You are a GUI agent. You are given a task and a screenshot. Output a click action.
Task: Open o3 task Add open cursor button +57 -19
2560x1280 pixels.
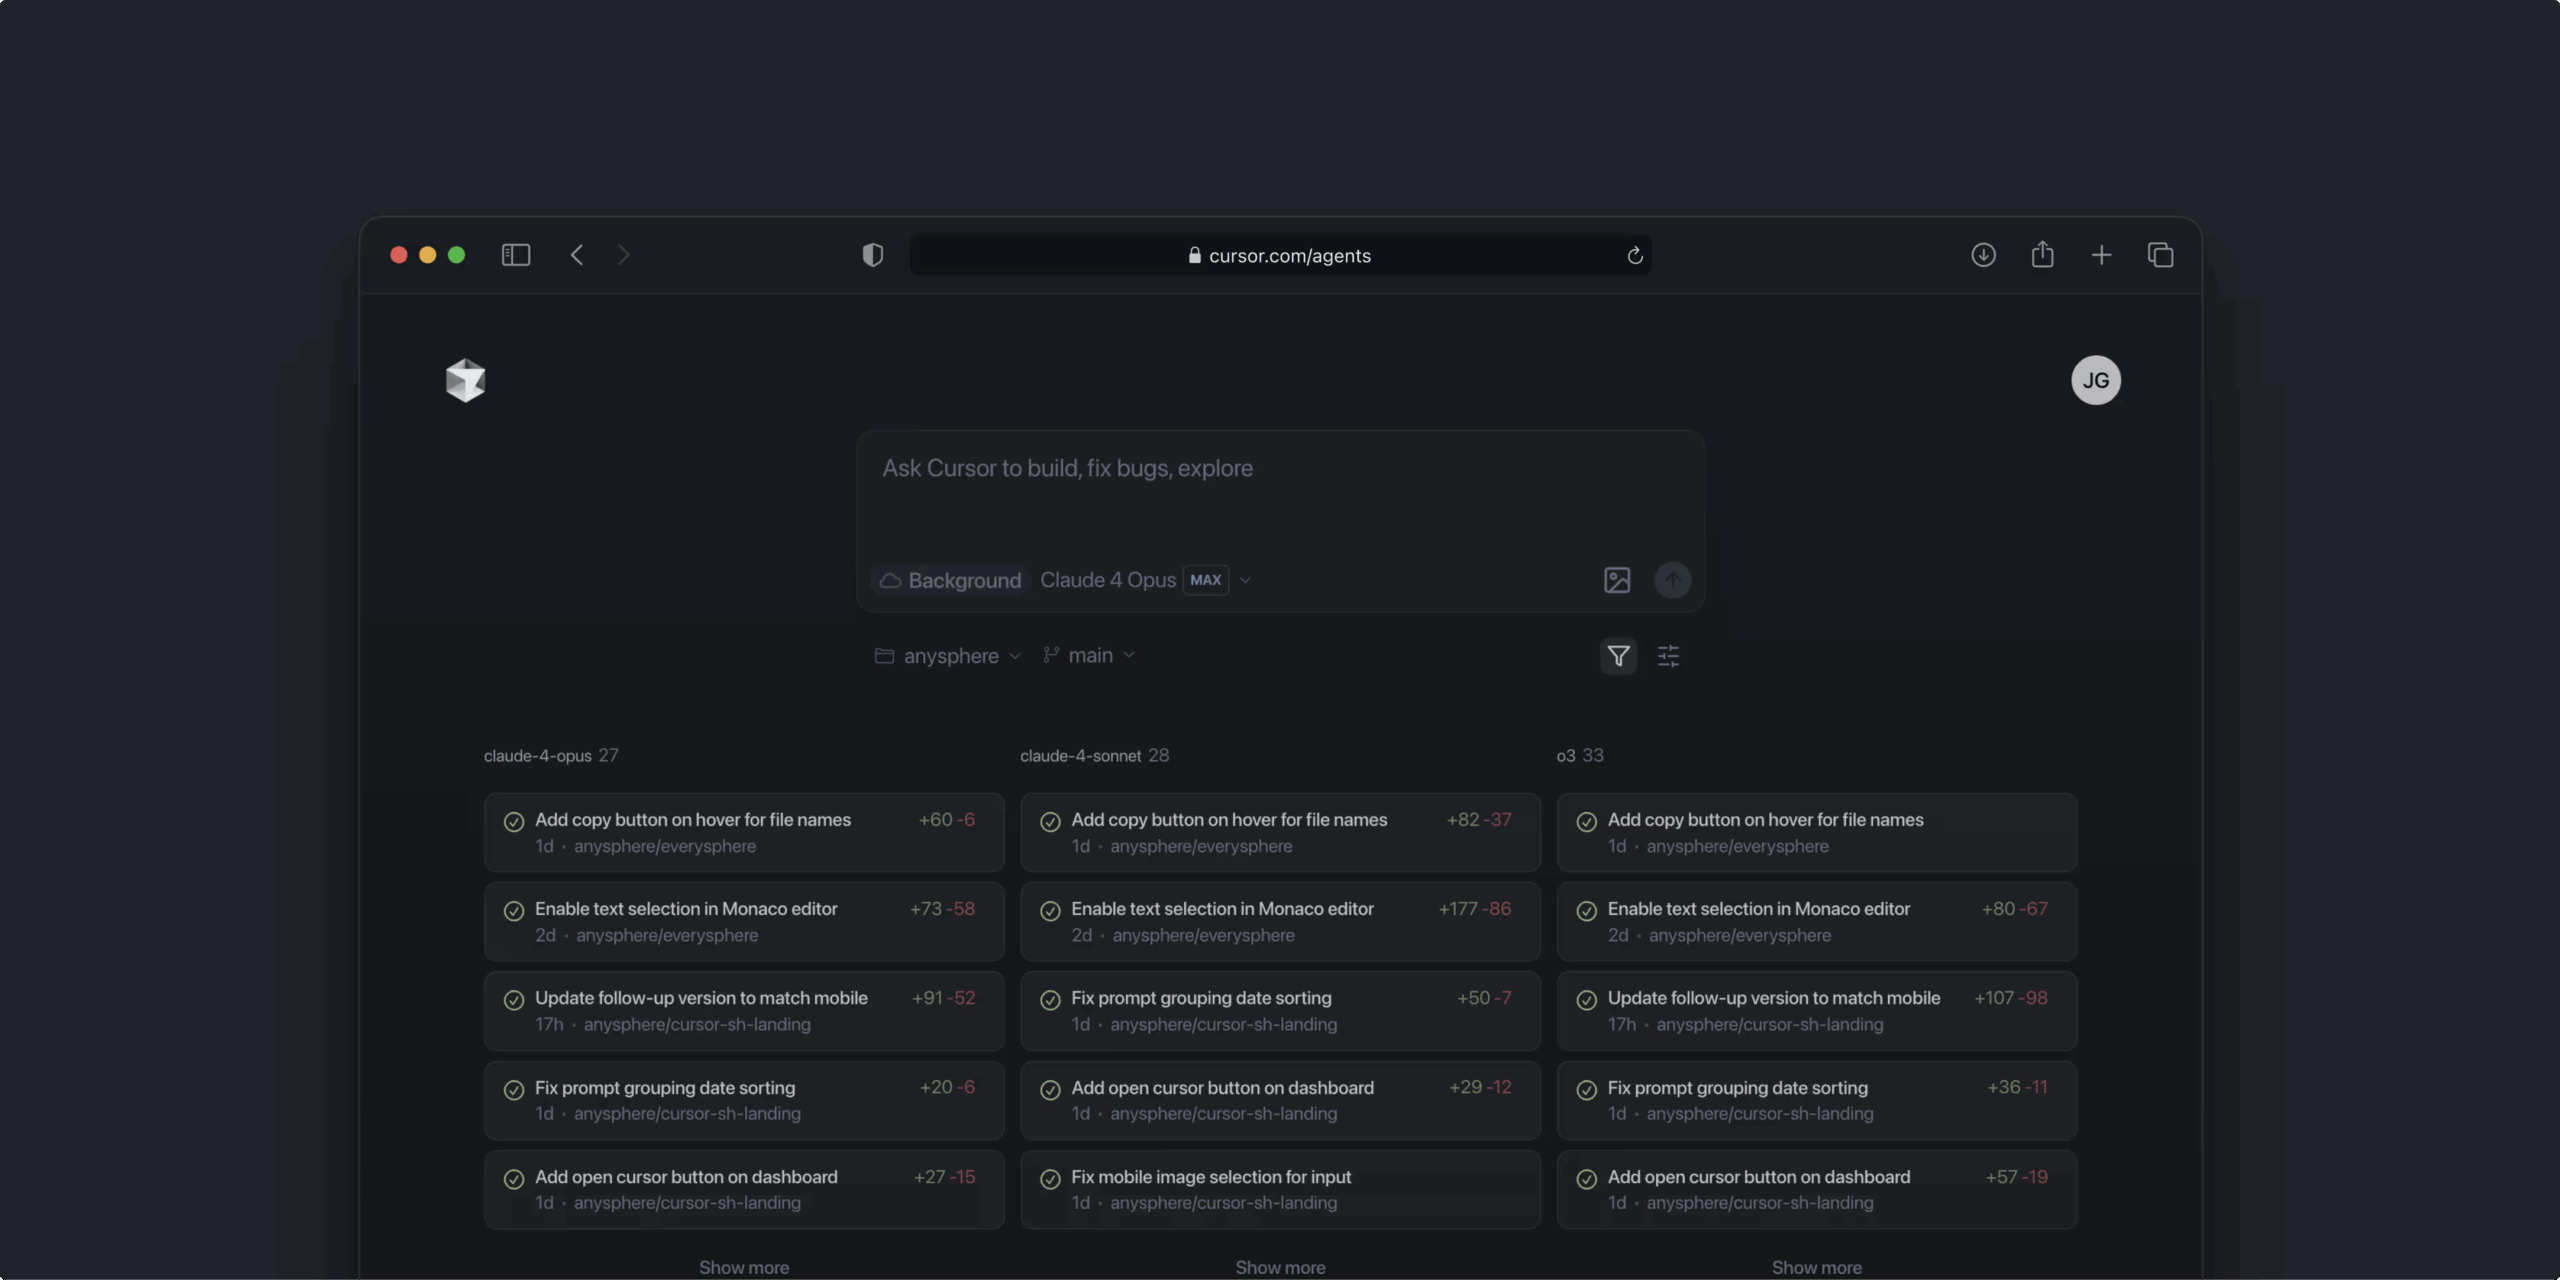point(1816,1189)
